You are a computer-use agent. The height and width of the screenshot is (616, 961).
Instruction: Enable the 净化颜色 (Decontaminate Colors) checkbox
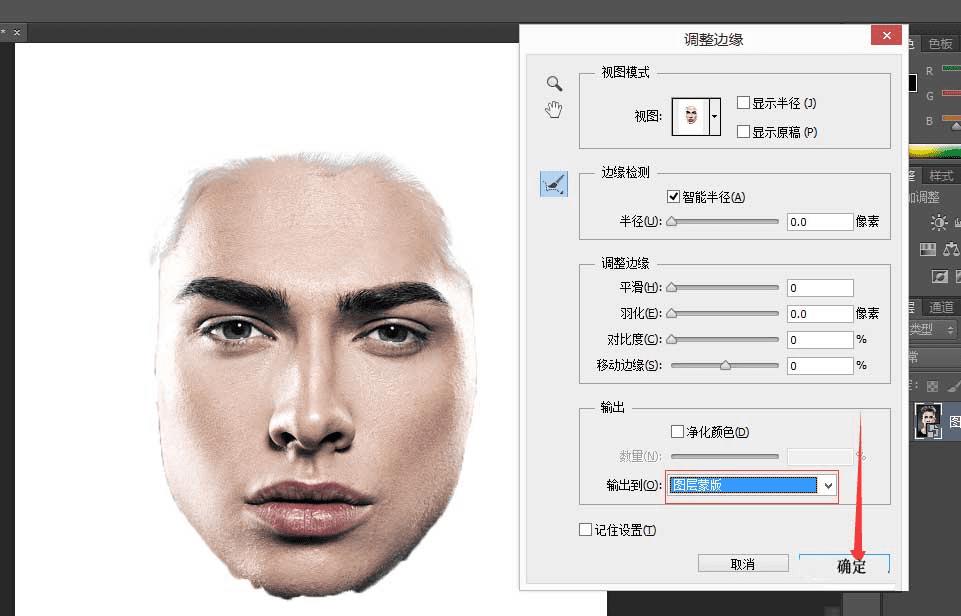[676, 431]
